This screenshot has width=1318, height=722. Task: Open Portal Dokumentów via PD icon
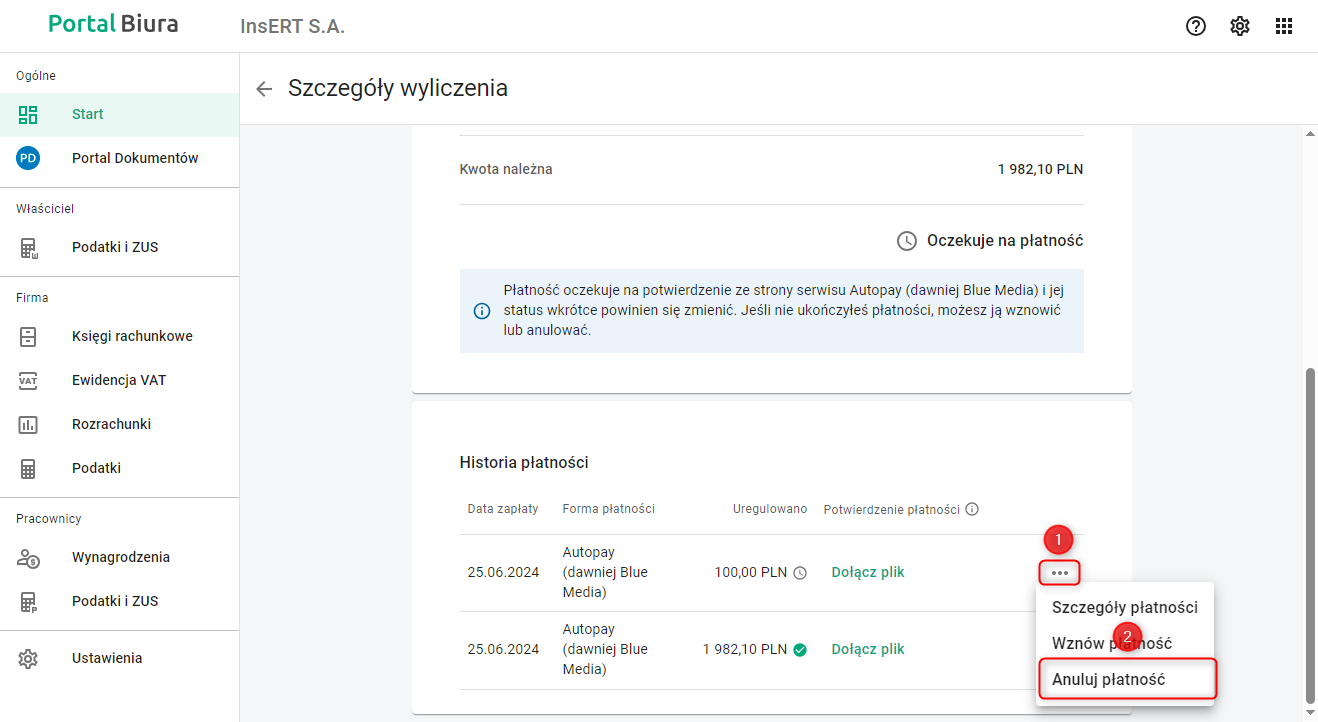coord(28,158)
